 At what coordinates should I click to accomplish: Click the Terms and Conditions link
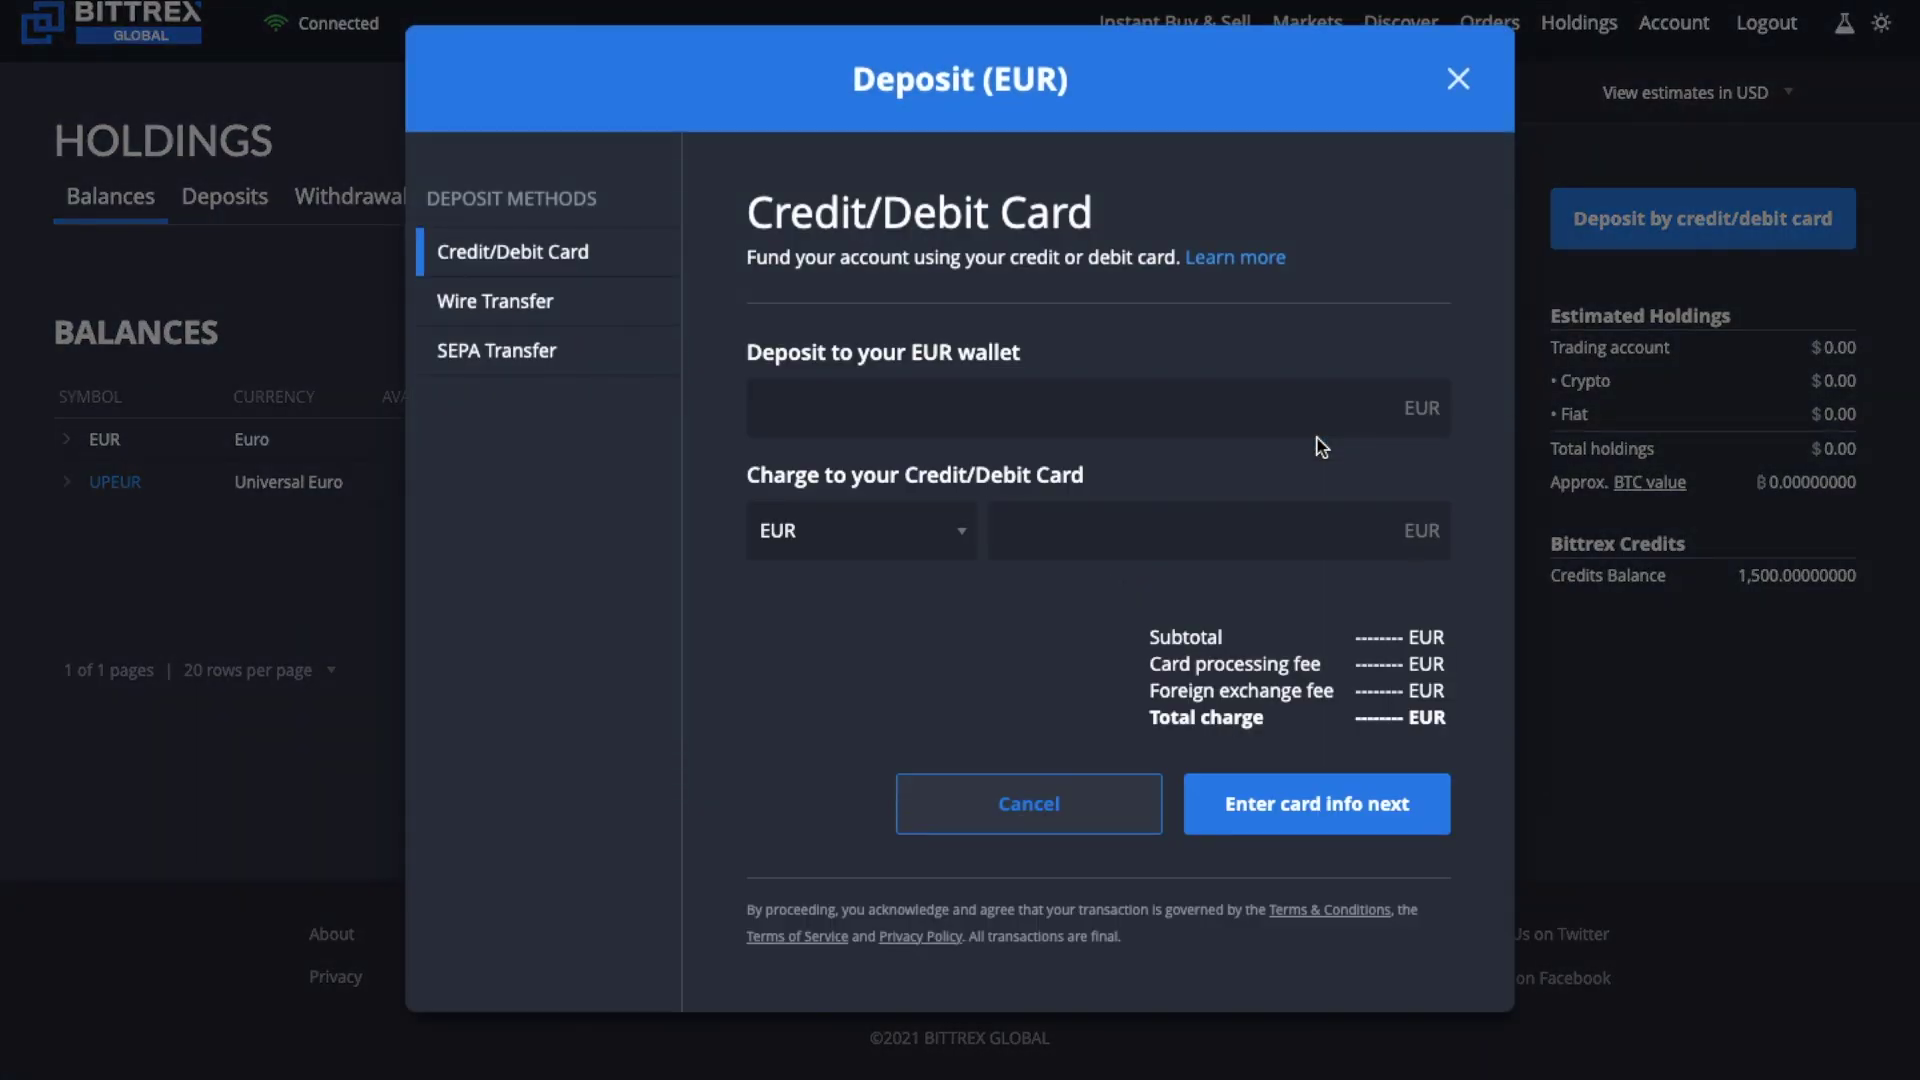point(1329,910)
